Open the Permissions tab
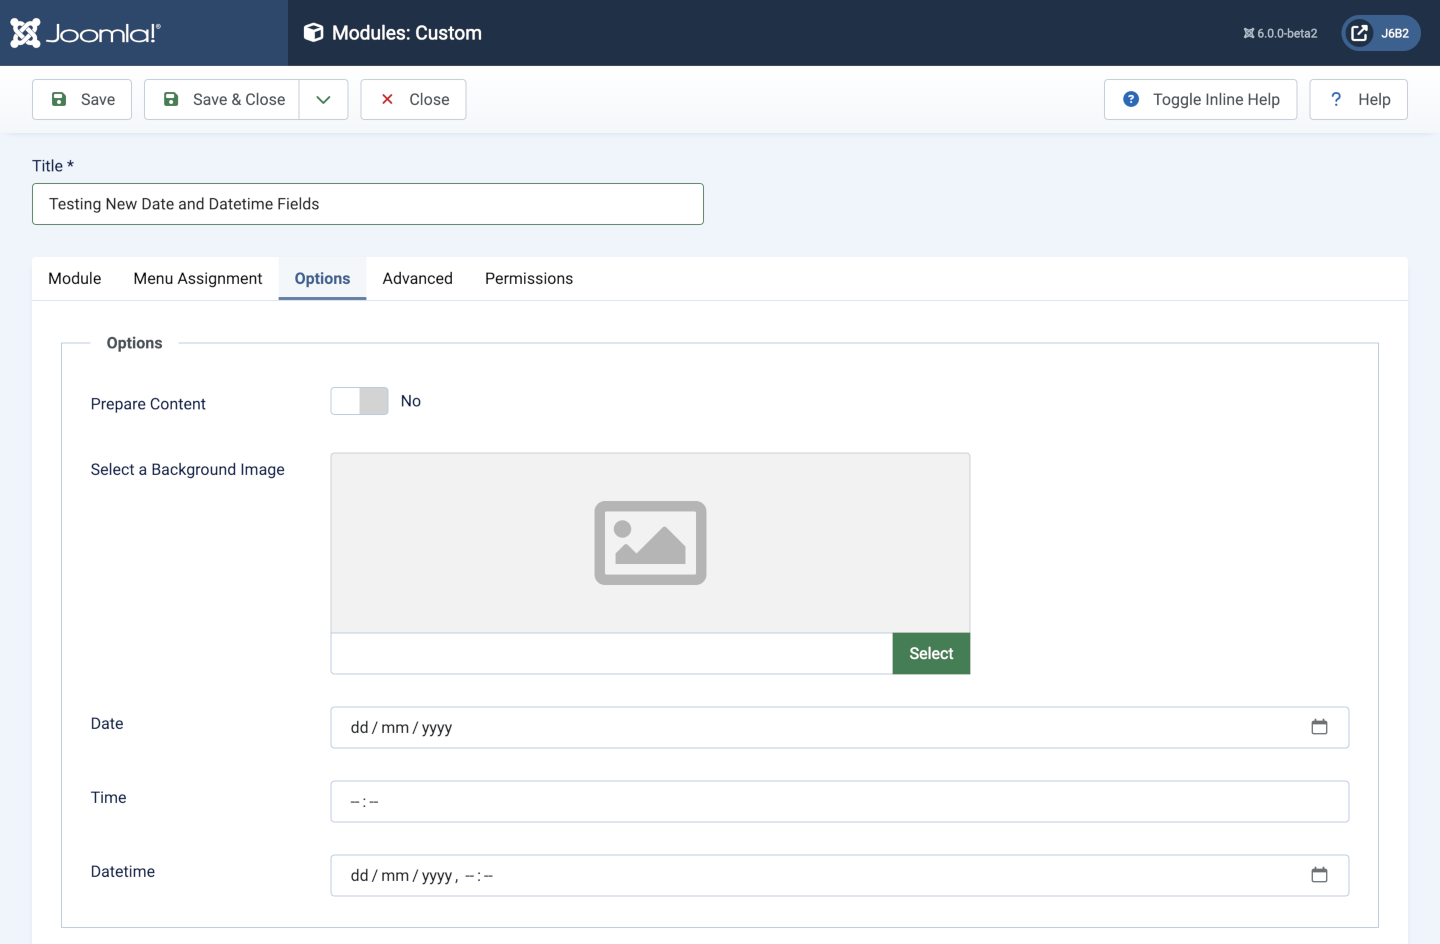 pyautogui.click(x=529, y=279)
